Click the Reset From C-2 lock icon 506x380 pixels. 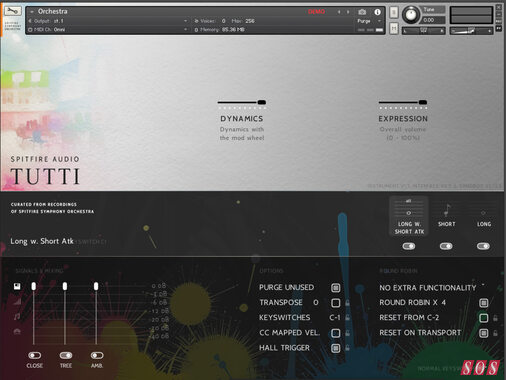click(x=495, y=318)
